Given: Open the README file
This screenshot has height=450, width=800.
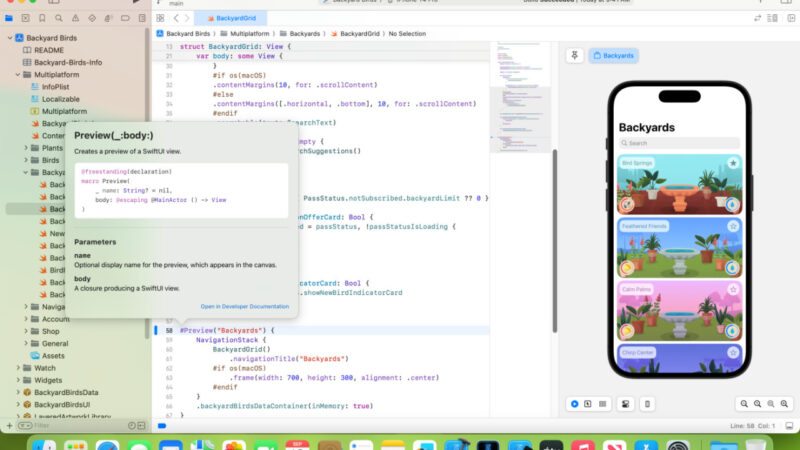Looking at the screenshot, I should (x=49, y=50).
